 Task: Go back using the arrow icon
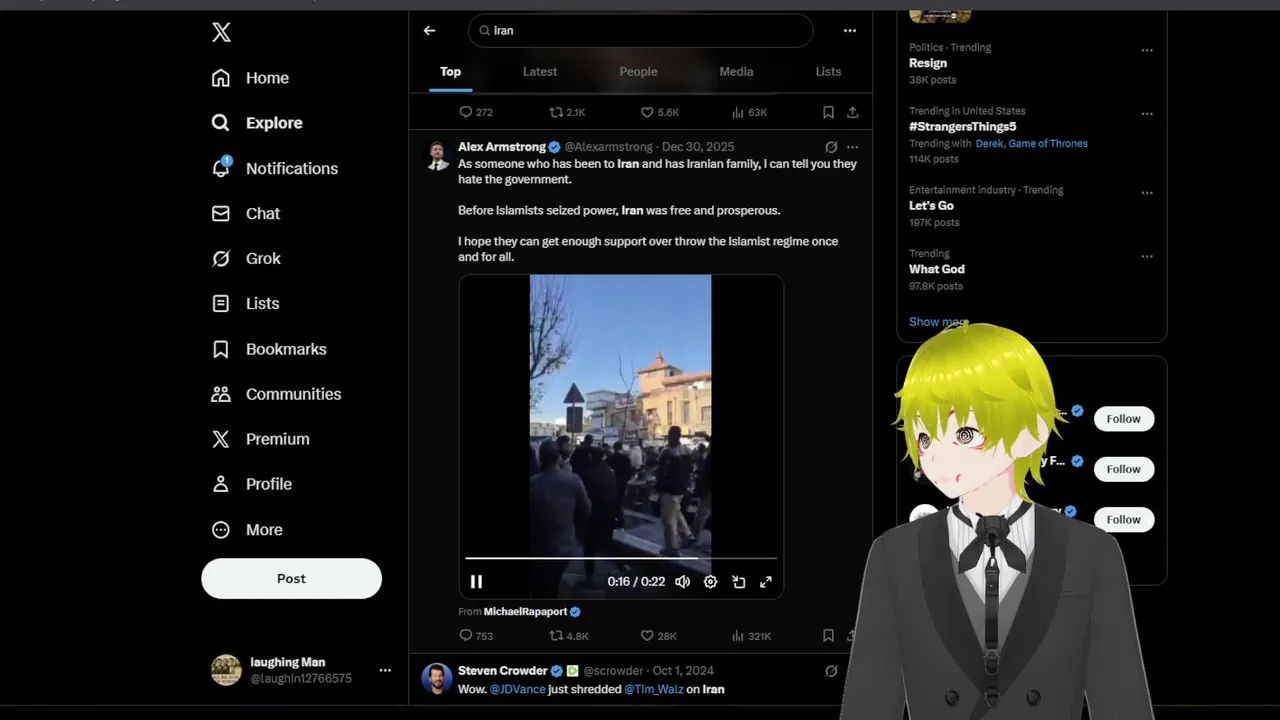point(429,31)
